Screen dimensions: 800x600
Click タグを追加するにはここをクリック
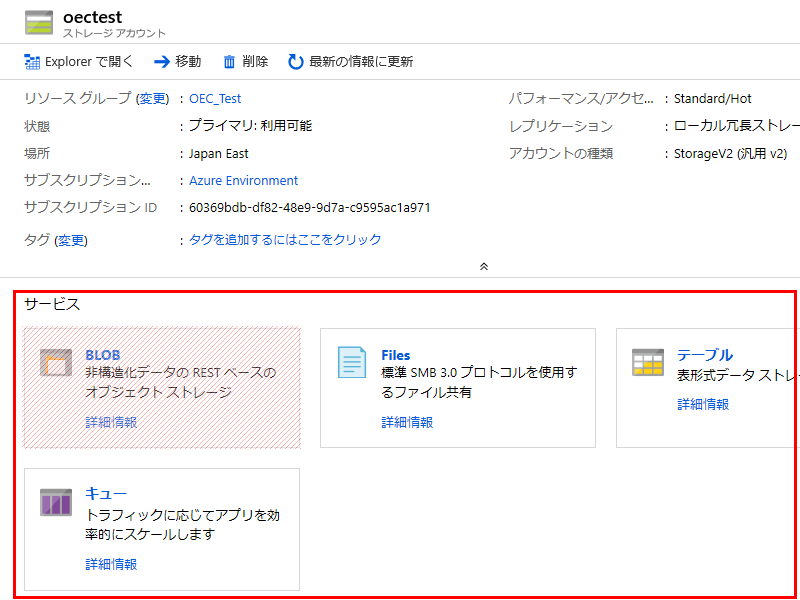[x=285, y=239]
